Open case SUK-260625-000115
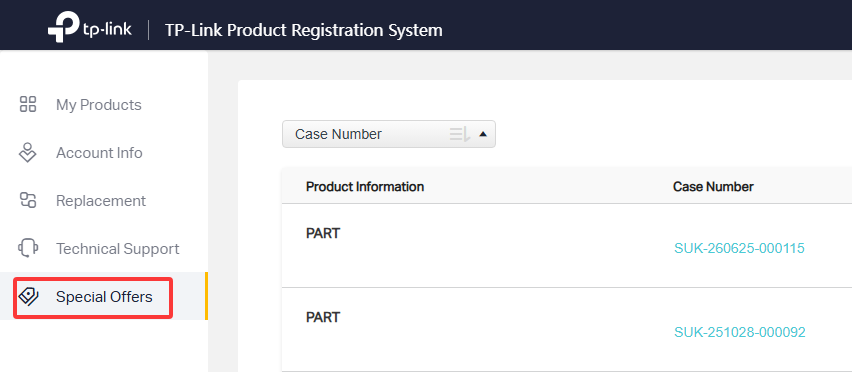The image size is (852, 372). 739,249
